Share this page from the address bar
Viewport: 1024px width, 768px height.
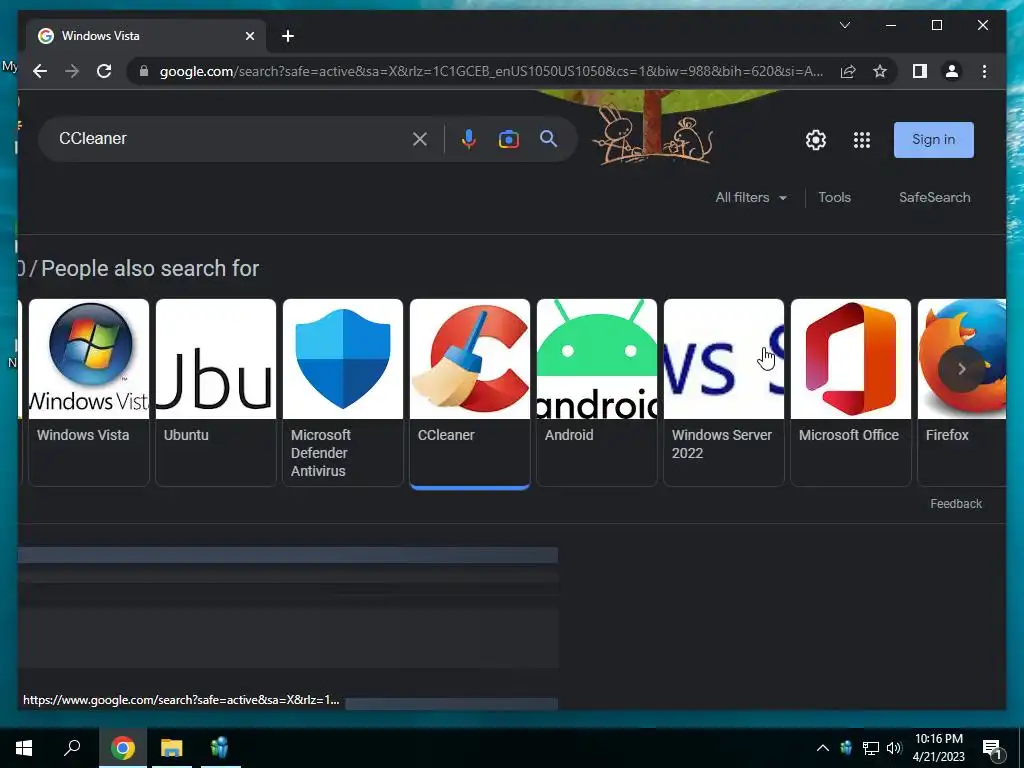[848, 71]
